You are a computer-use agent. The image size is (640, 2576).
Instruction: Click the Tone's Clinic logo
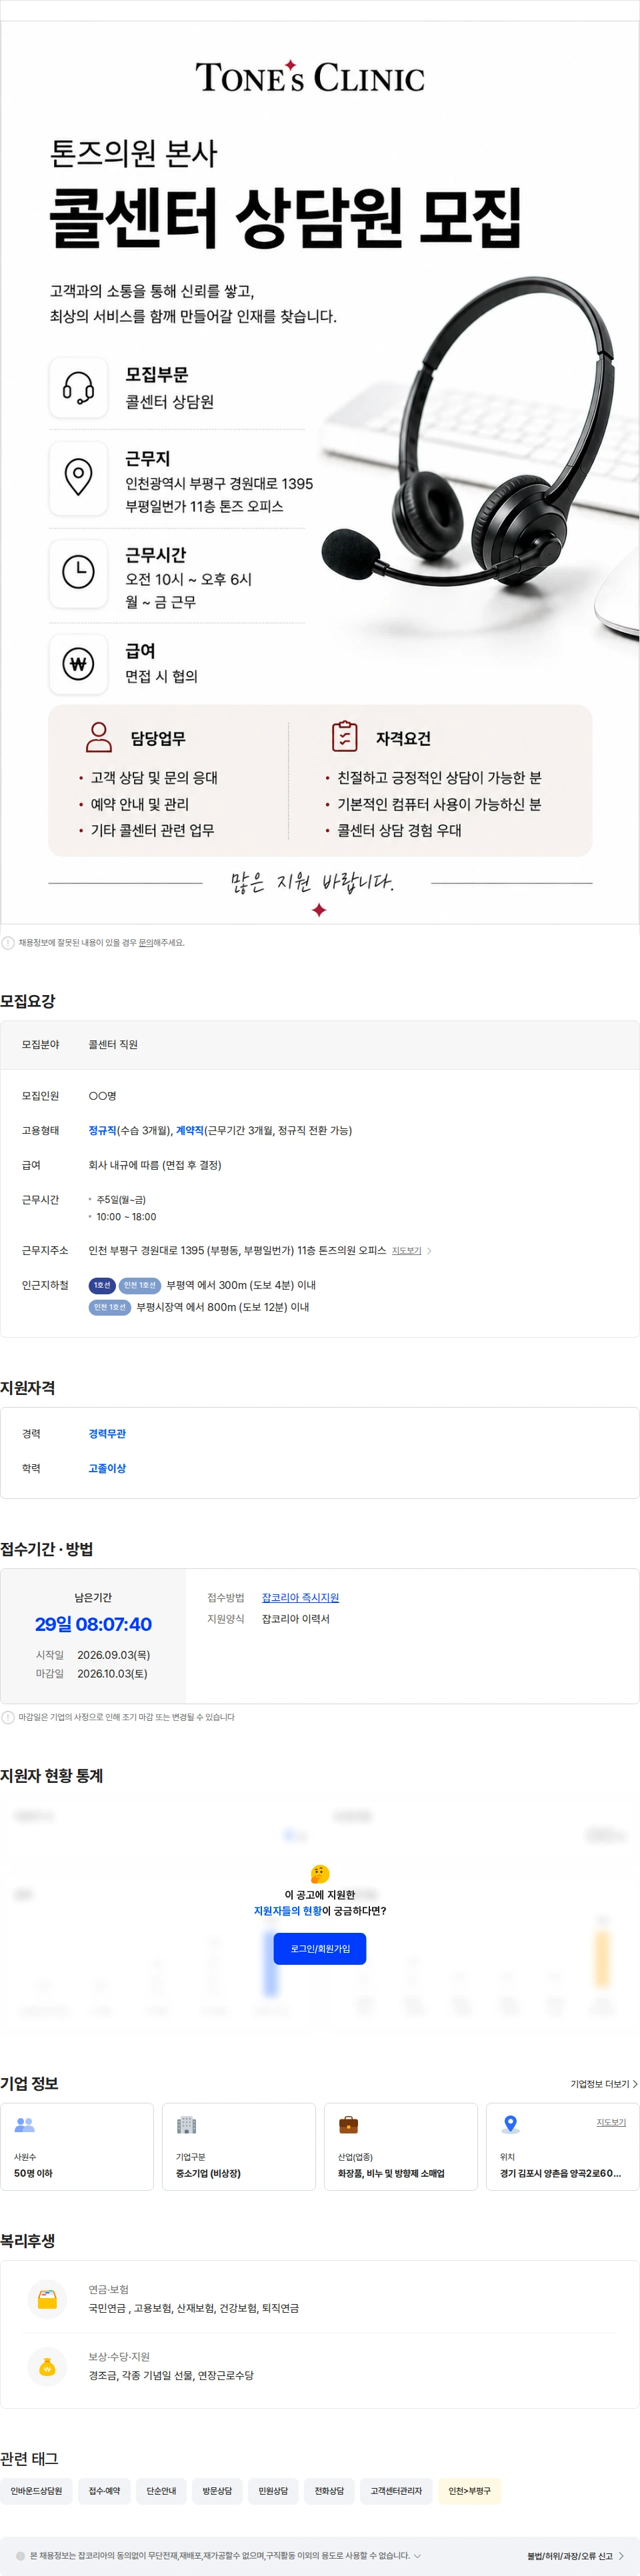(310, 77)
